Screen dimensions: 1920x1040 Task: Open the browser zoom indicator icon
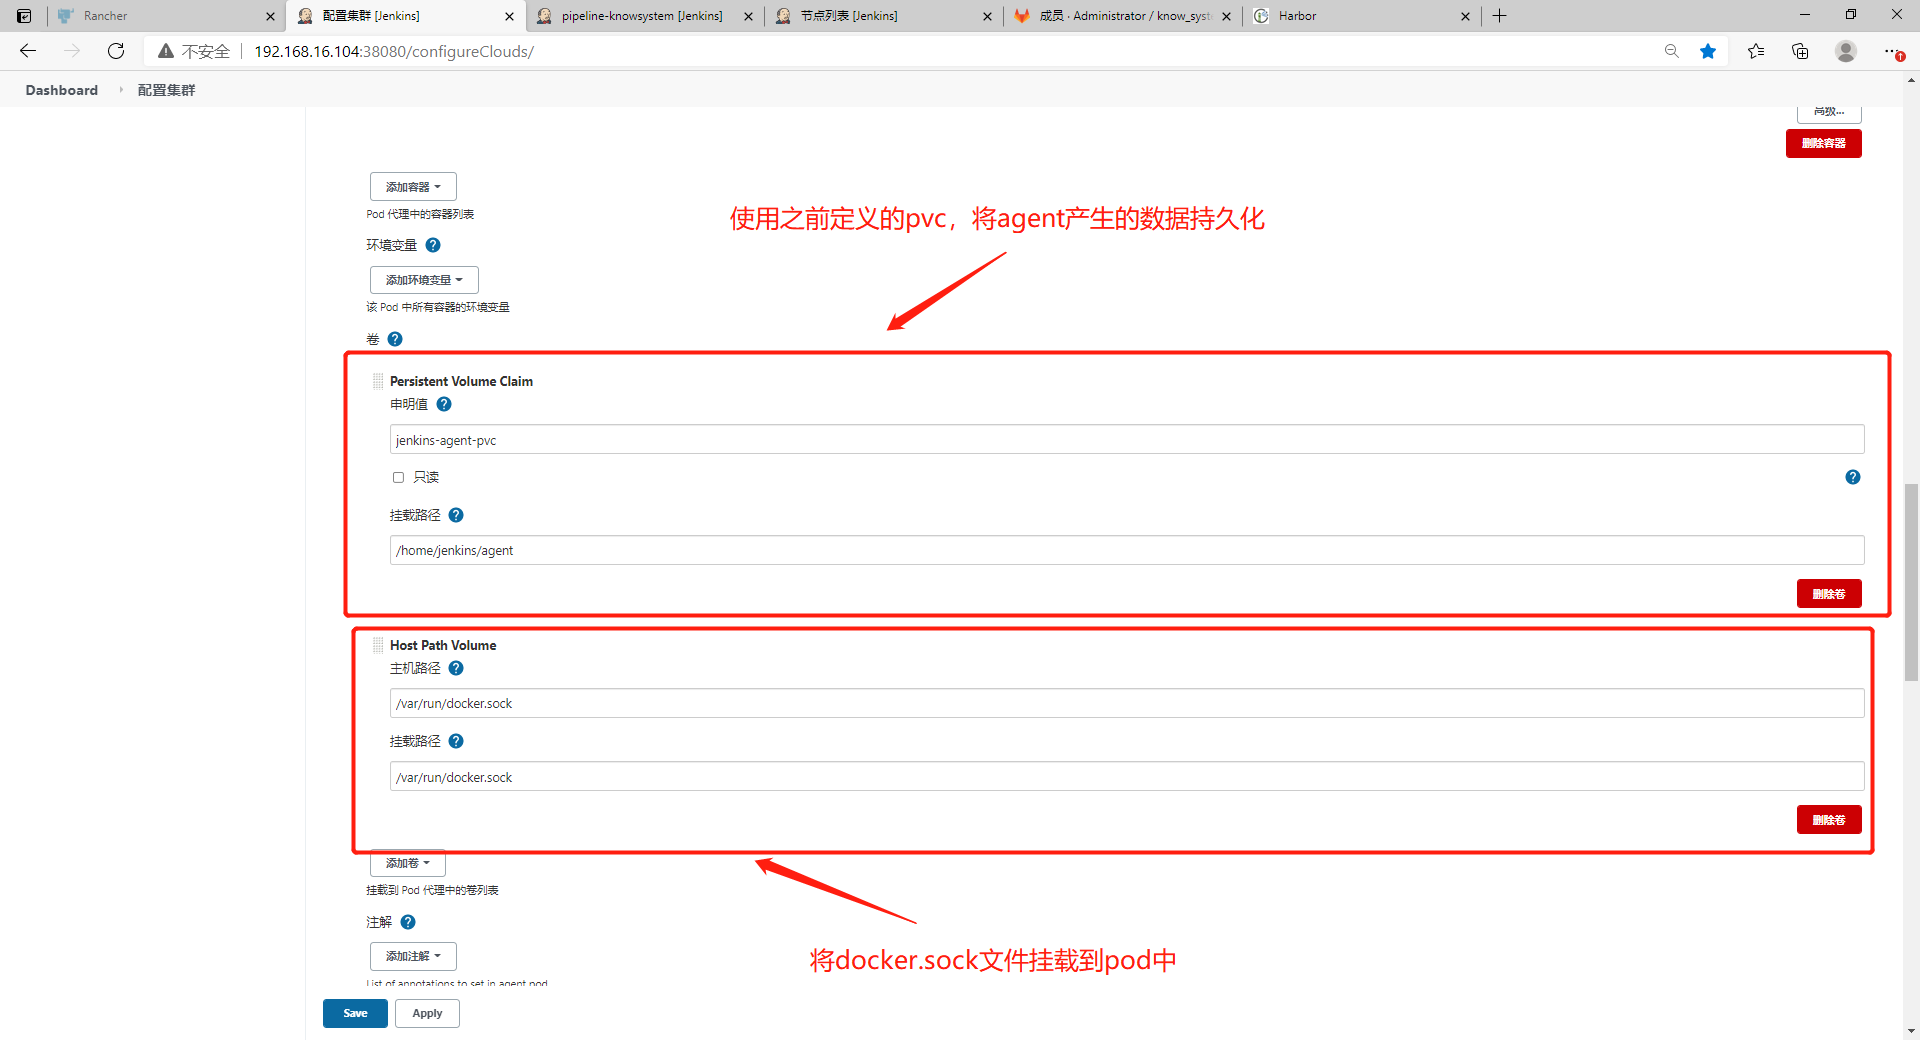pyautogui.click(x=1671, y=51)
